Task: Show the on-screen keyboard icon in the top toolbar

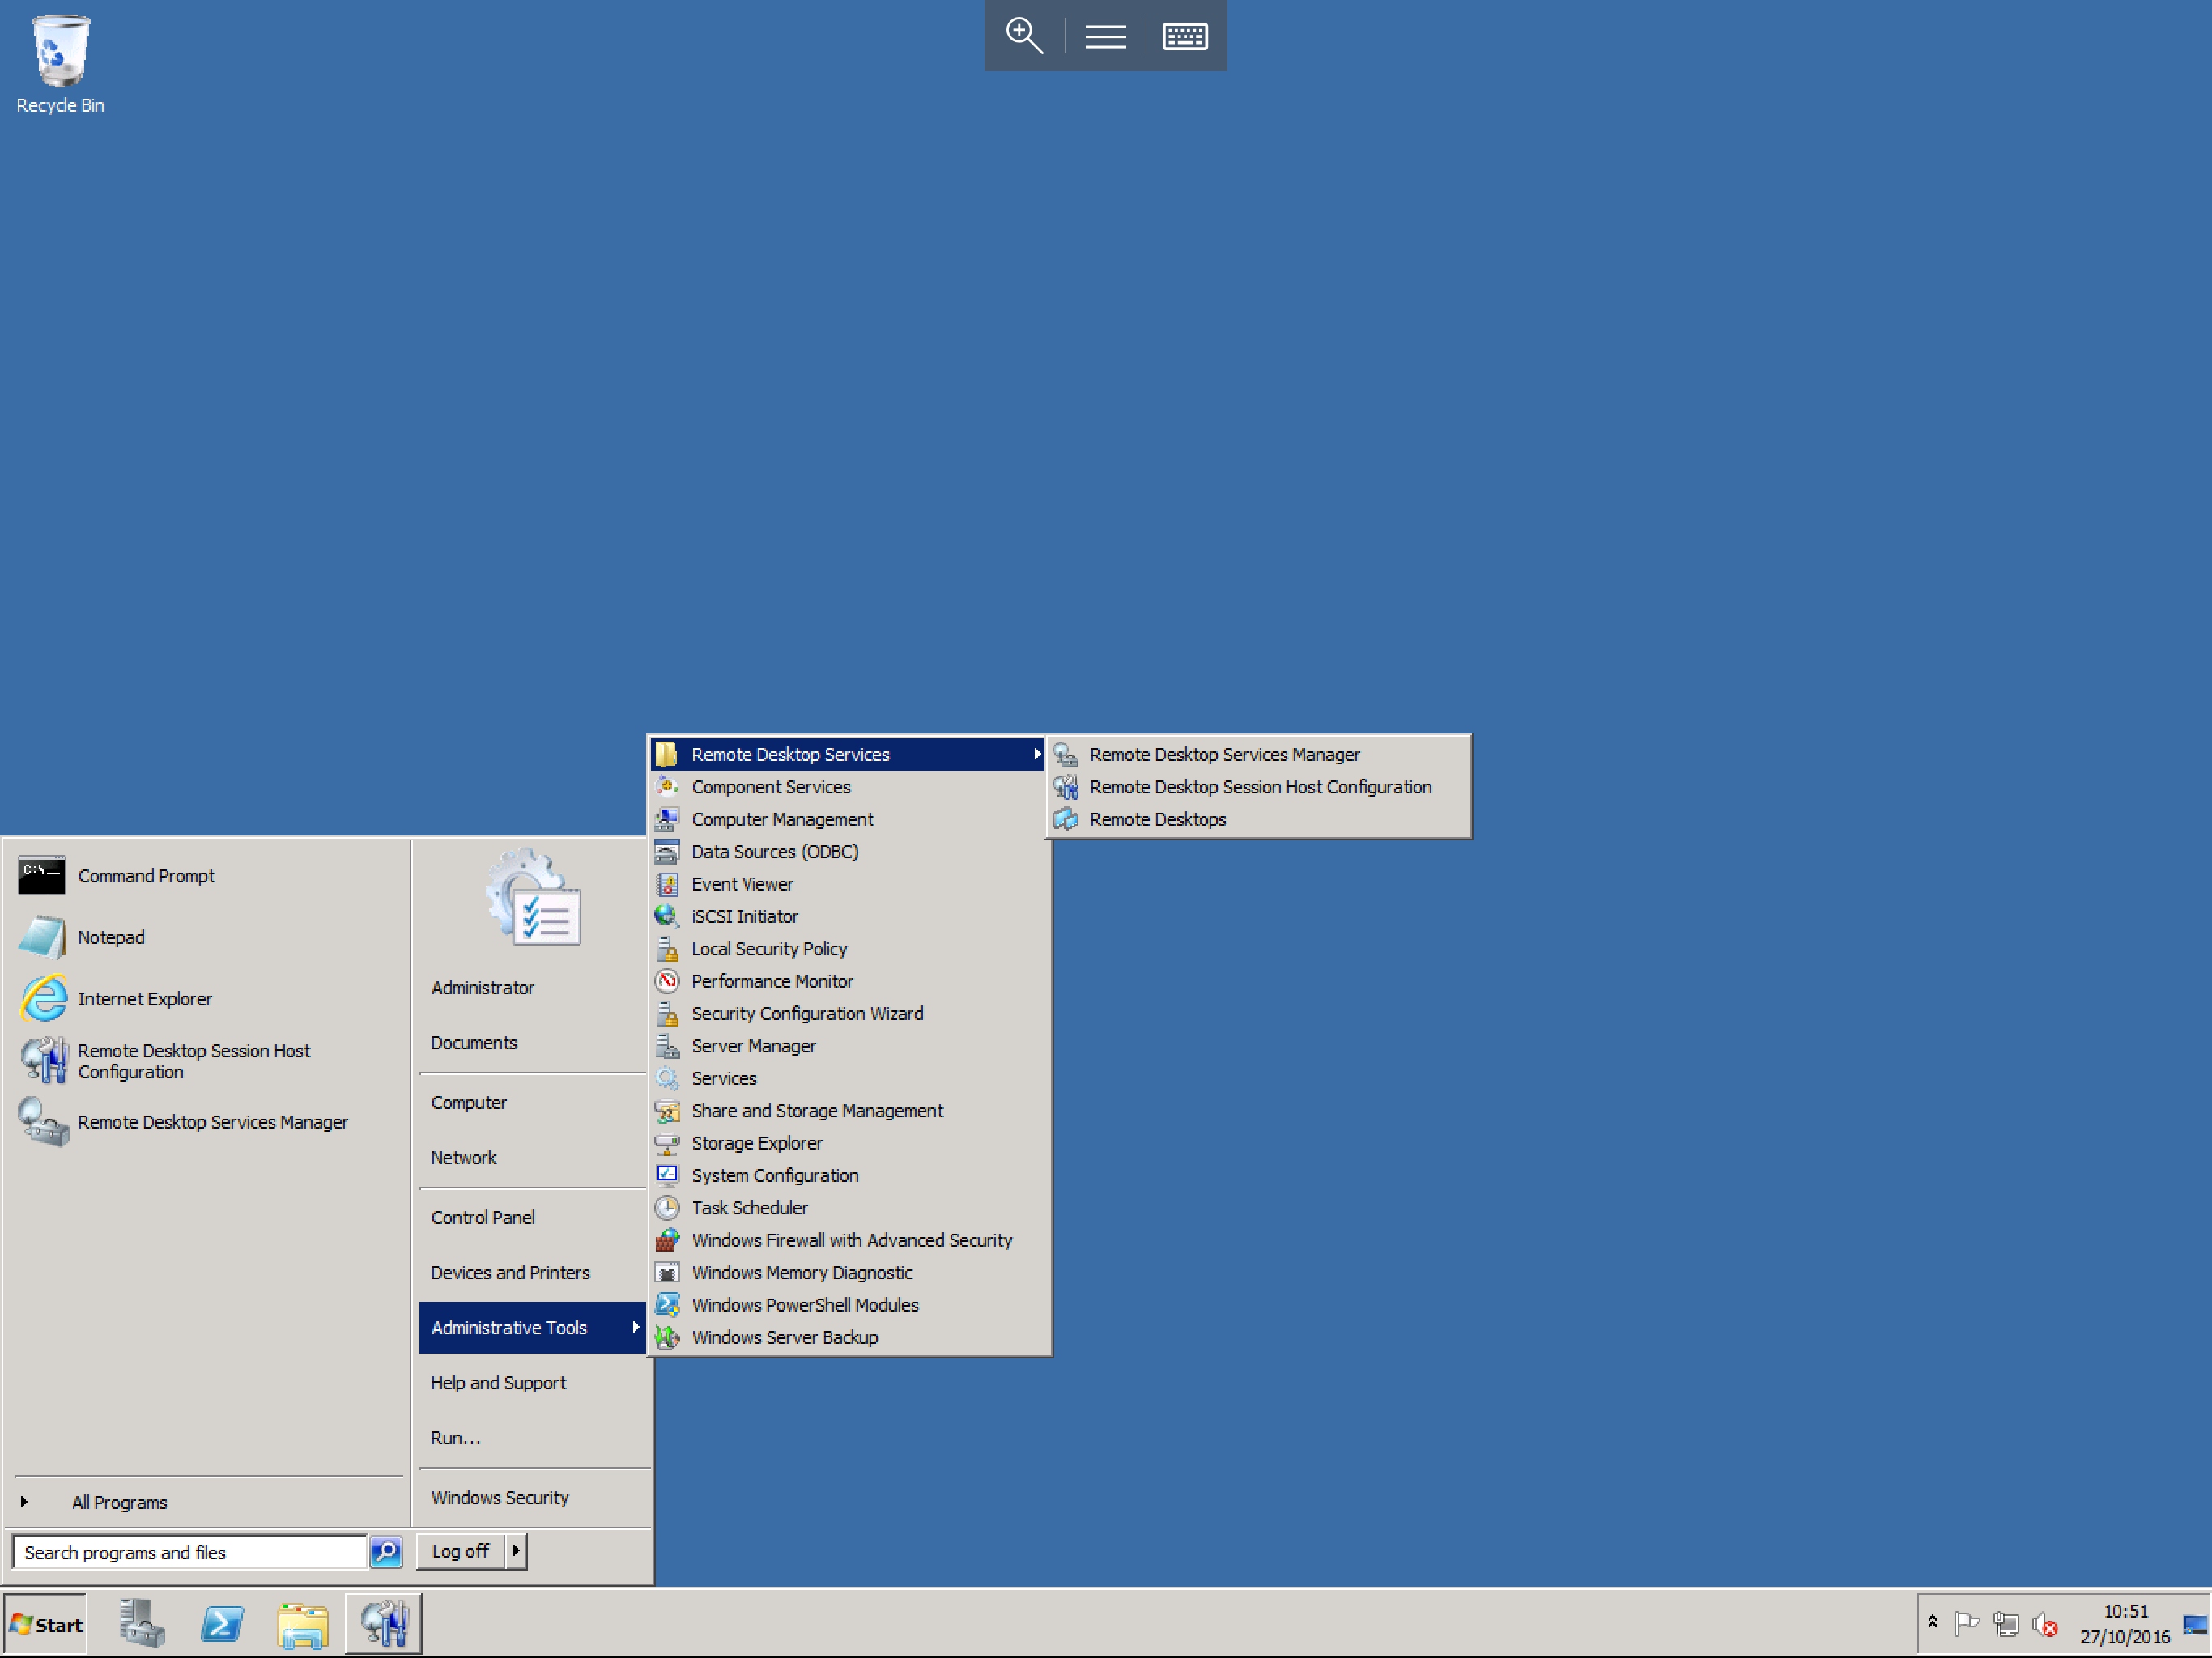Action: (1185, 36)
